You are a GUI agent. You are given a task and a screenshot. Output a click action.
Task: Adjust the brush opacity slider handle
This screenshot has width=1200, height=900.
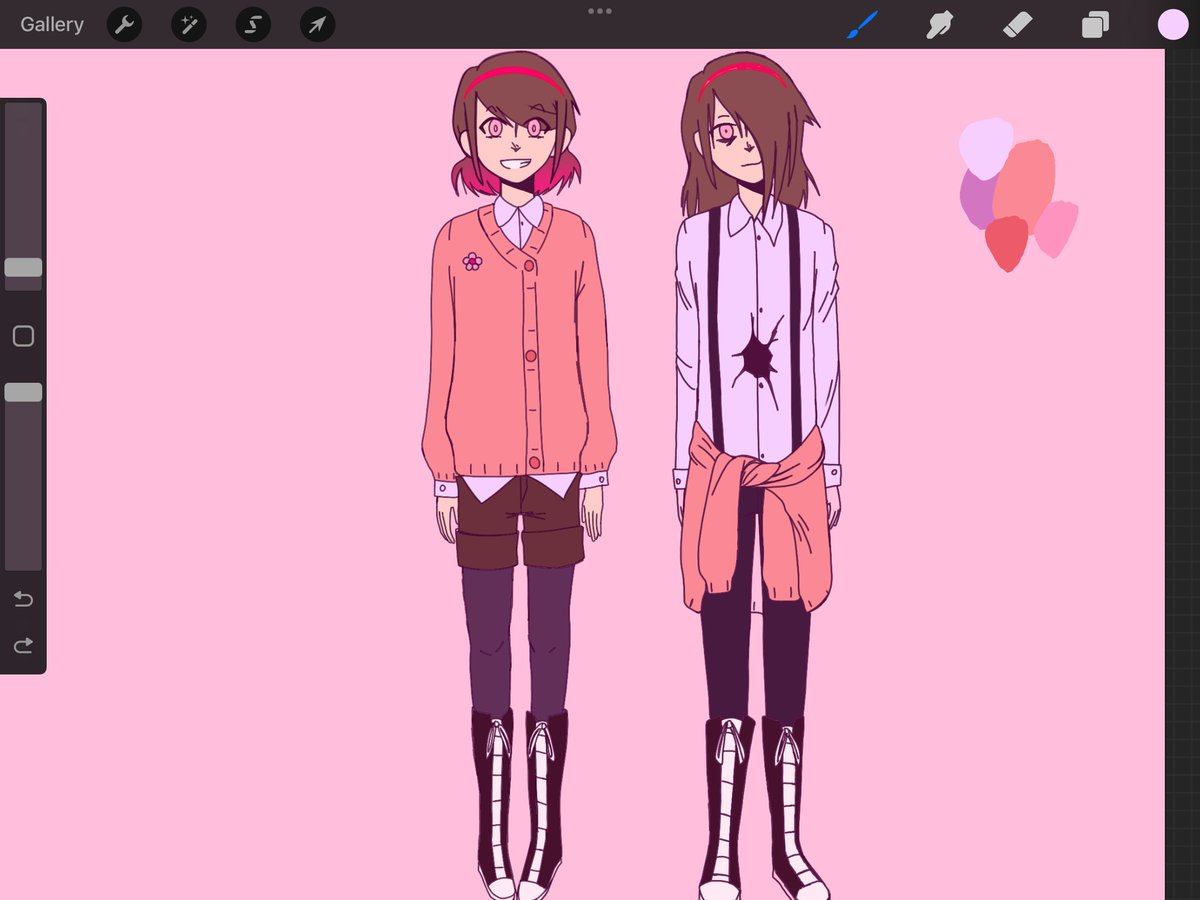[23, 392]
